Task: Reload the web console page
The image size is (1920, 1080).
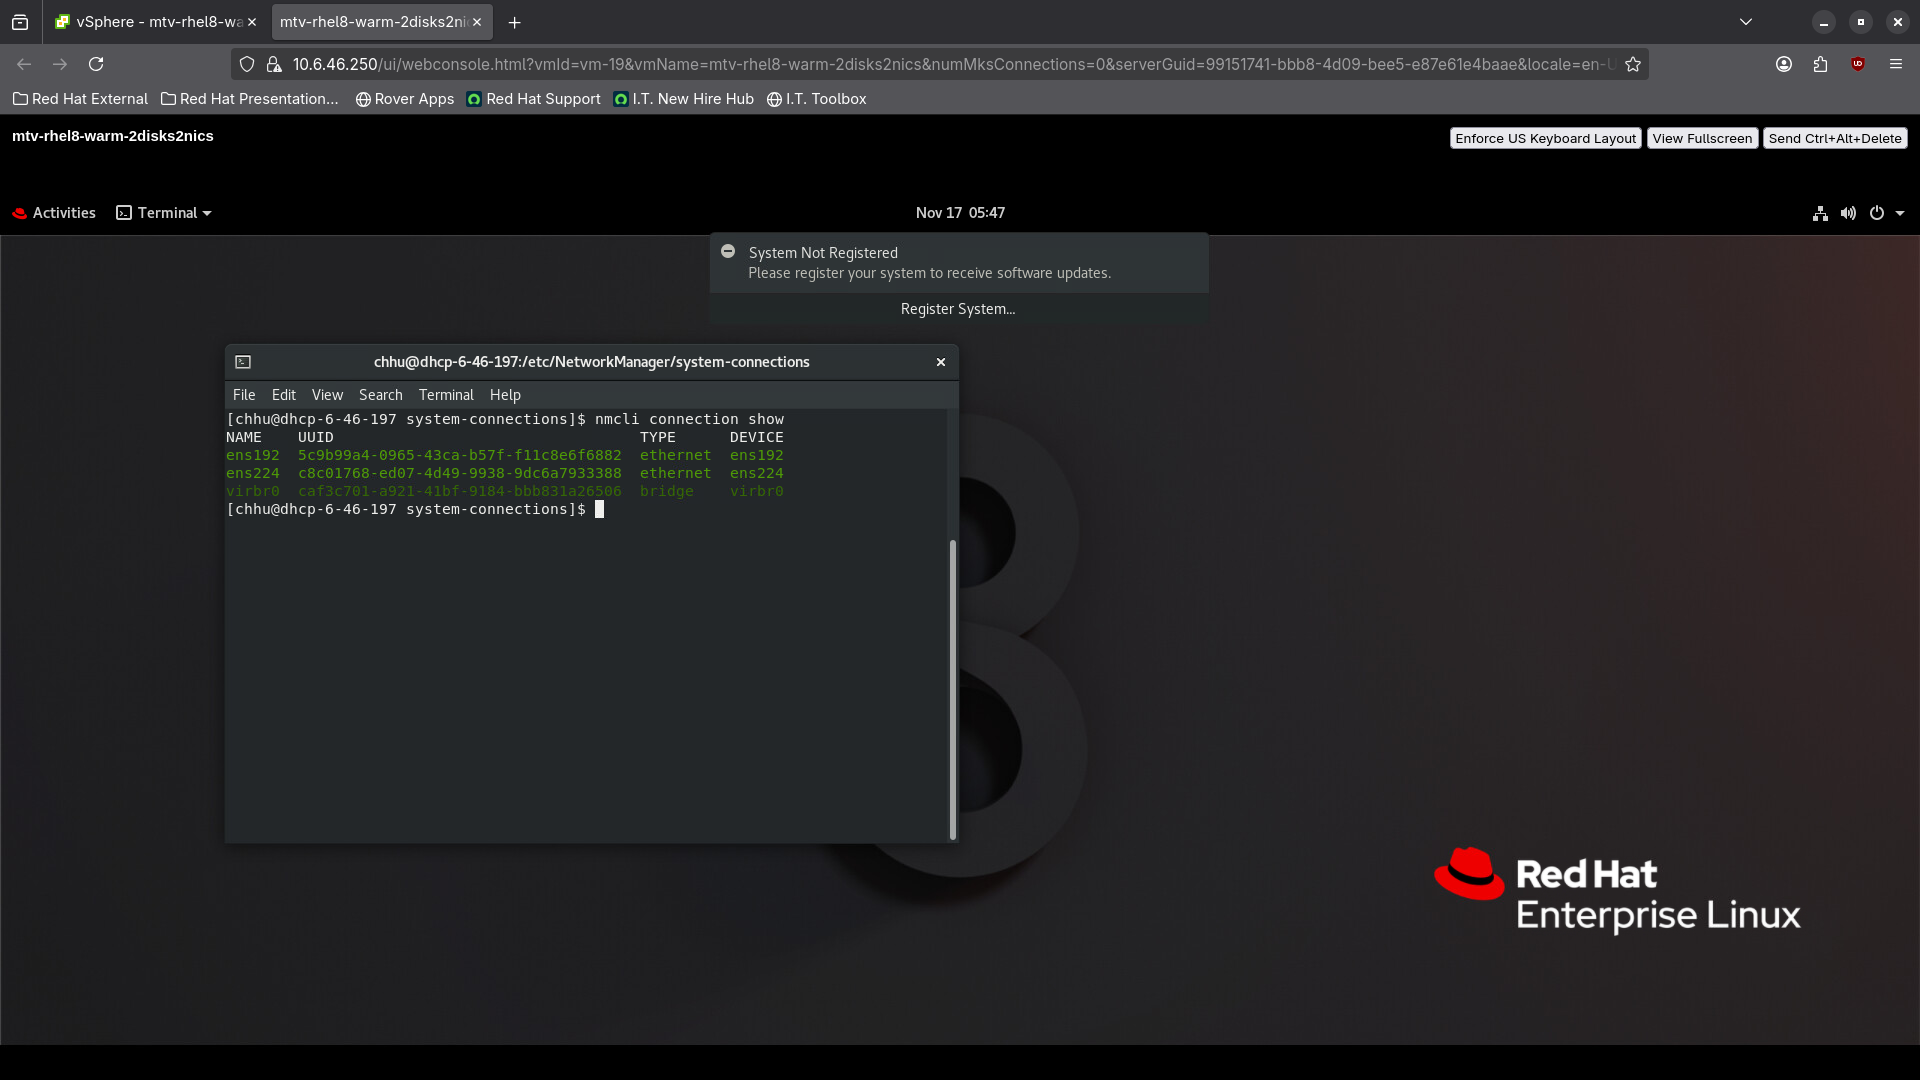Action: [x=96, y=64]
